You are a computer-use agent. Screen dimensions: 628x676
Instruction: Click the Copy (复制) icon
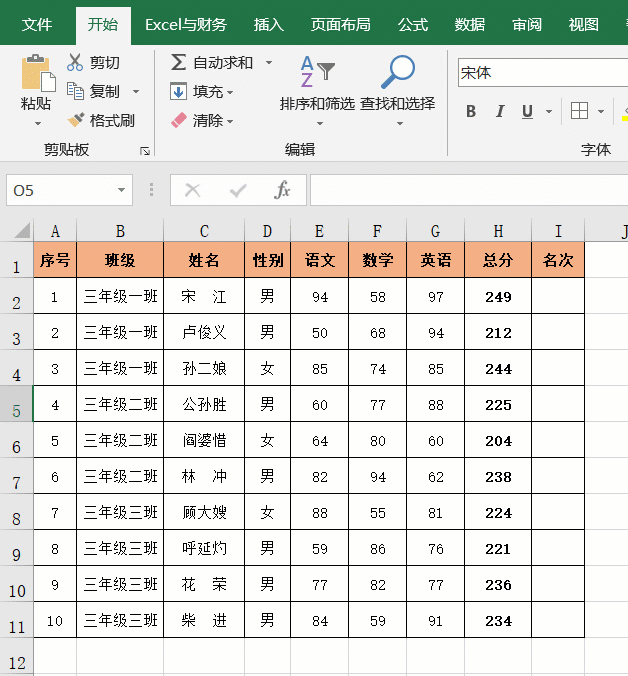click(75, 91)
